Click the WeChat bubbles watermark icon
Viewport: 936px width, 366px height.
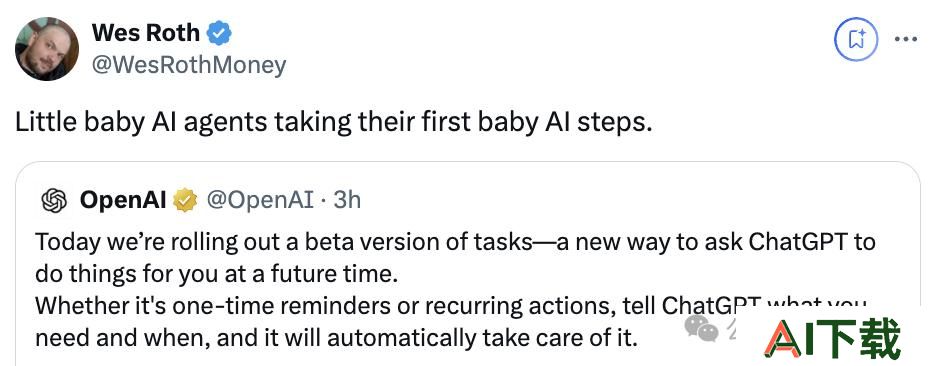(701, 328)
